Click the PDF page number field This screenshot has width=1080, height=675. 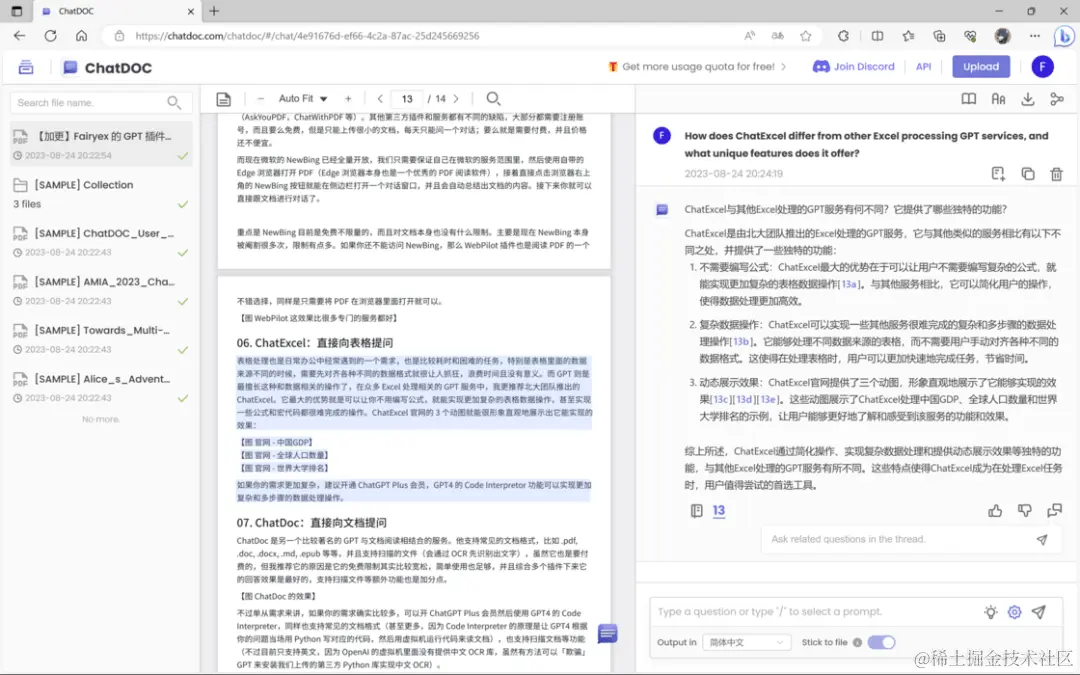tap(407, 98)
